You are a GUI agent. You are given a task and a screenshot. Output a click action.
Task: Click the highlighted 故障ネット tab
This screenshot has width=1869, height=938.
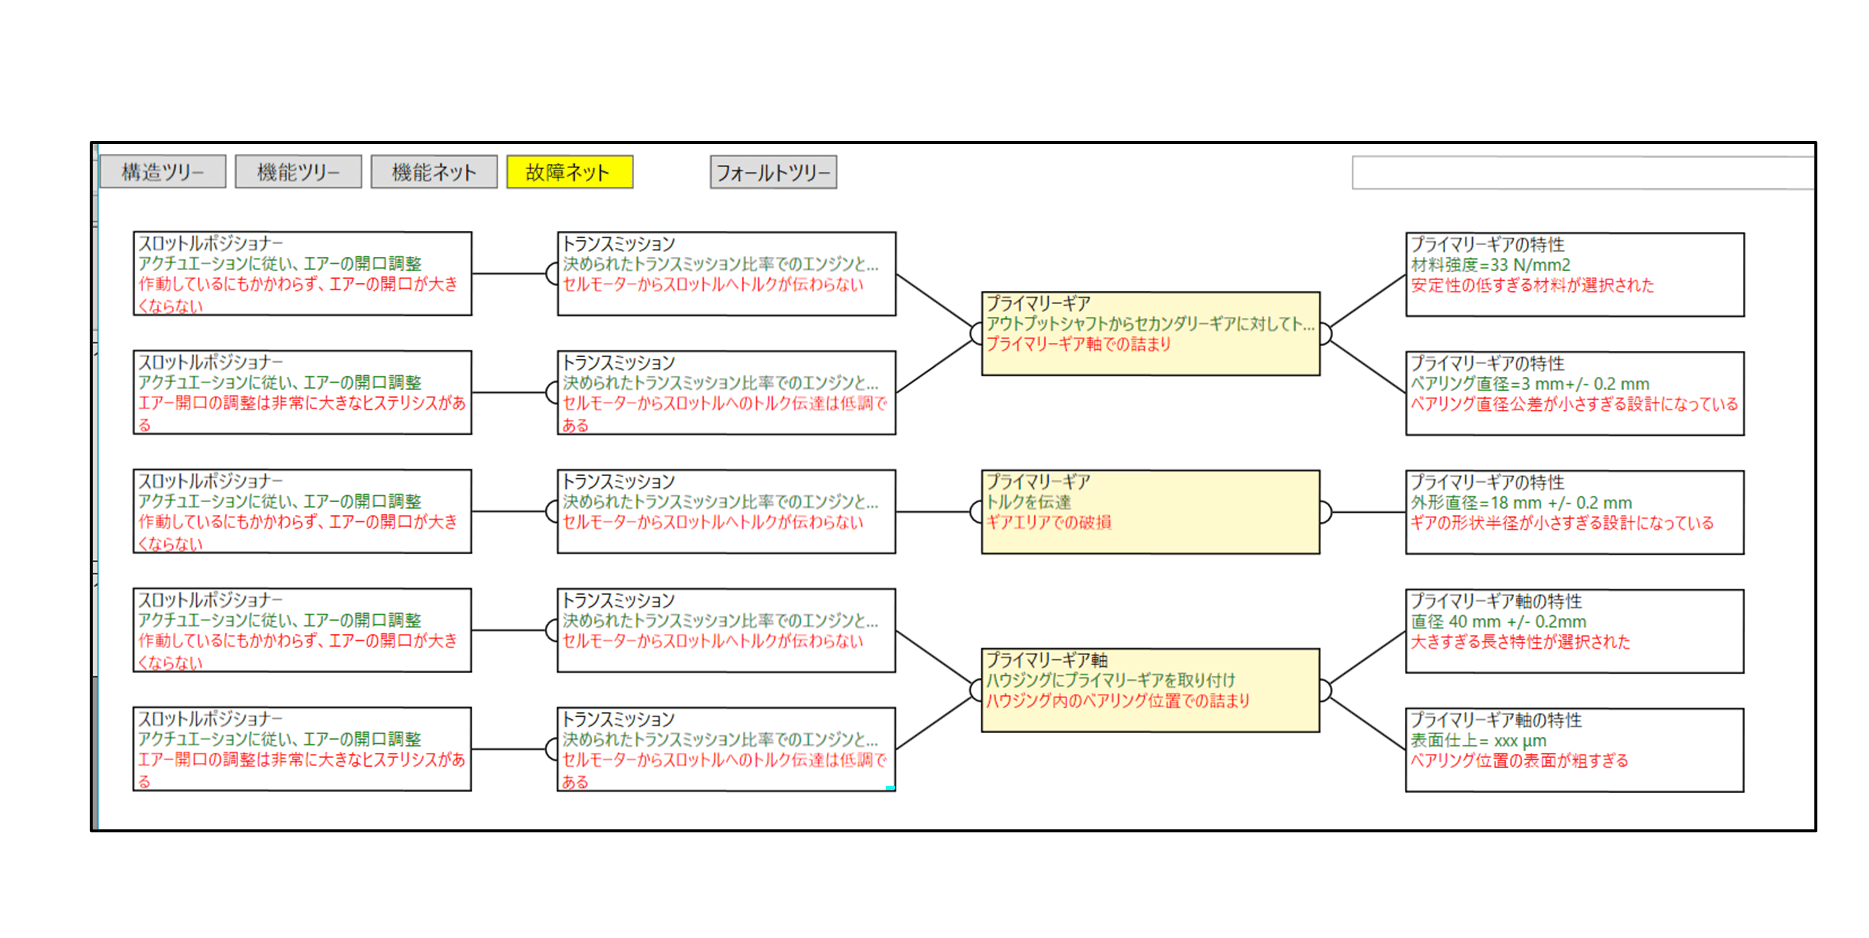569,172
